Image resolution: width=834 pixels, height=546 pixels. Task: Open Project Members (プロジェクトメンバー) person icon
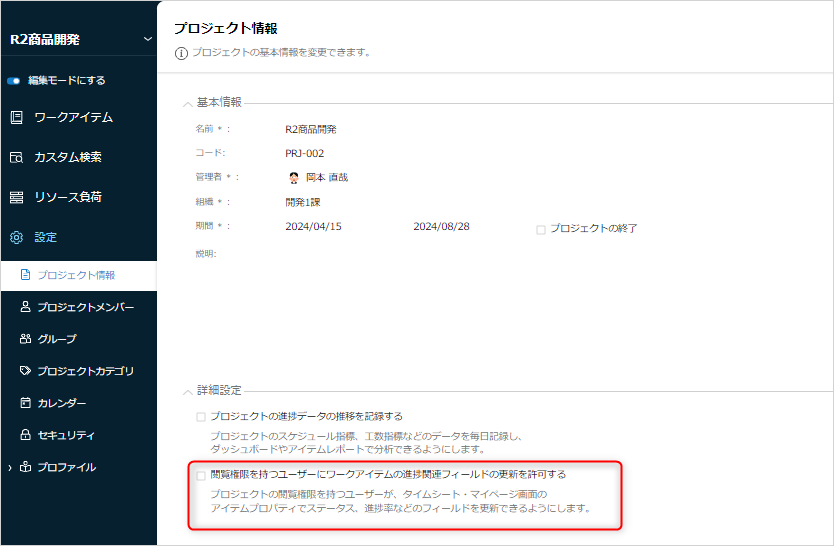pos(26,307)
